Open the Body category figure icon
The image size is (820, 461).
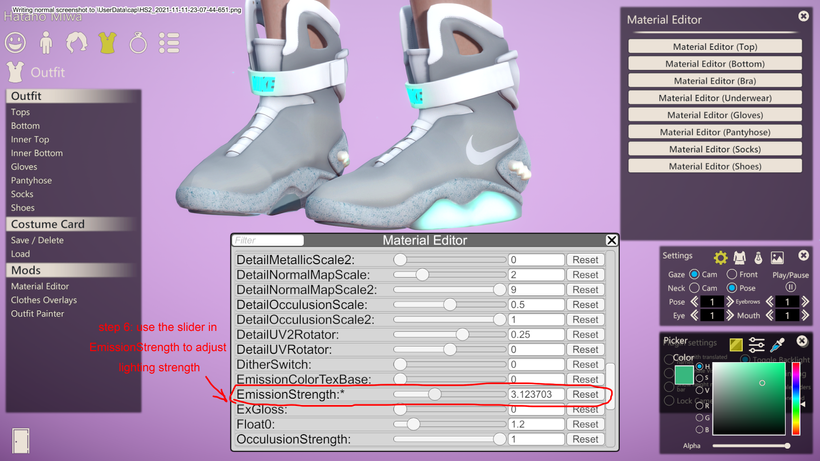pyautogui.click(x=46, y=43)
